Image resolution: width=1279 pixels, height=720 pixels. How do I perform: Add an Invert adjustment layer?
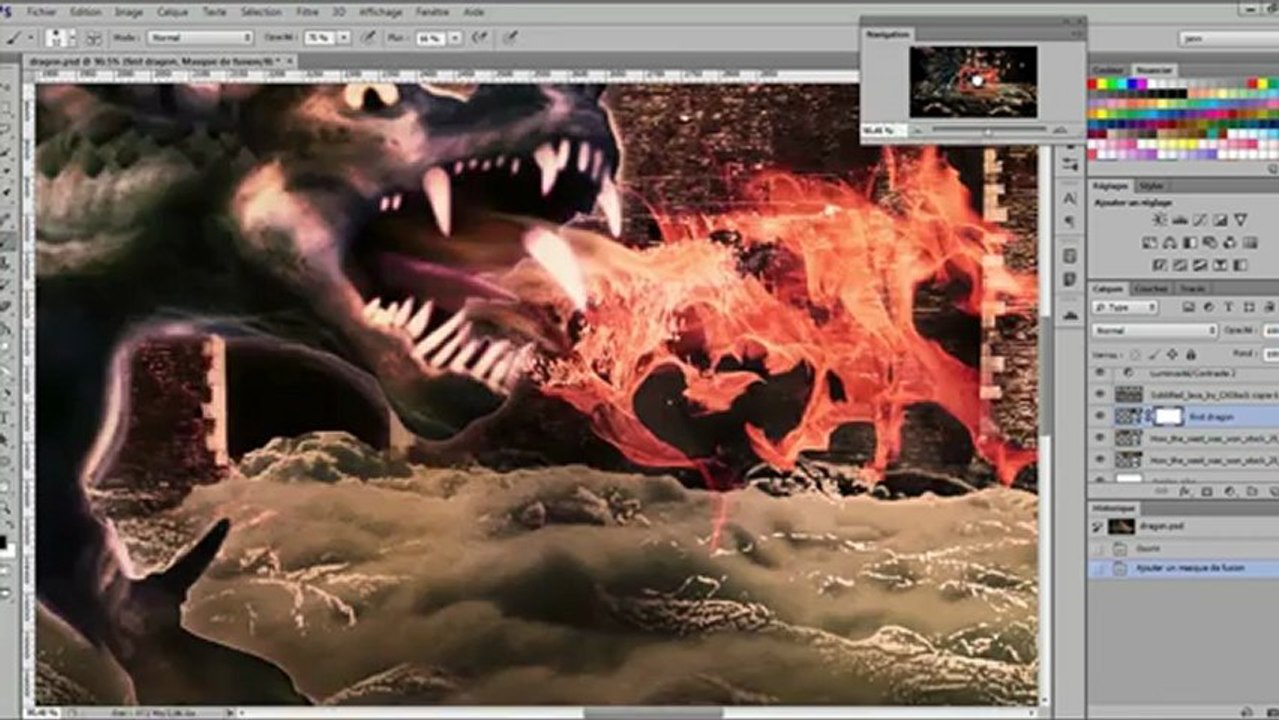click(x=1160, y=264)
